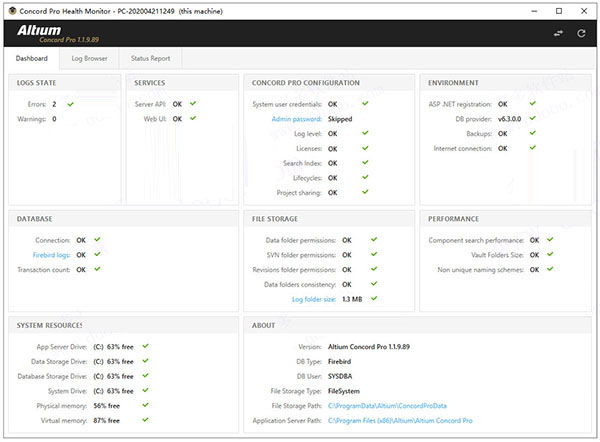Switch to the Dashboard tab
The width and height of the screenshot is (600, 442).
pos(32,58)
